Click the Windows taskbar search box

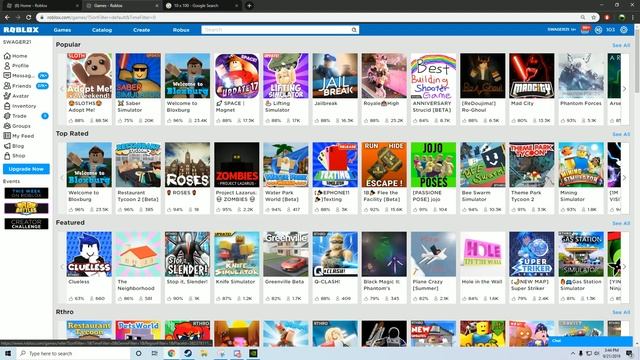tap(73, 353)
